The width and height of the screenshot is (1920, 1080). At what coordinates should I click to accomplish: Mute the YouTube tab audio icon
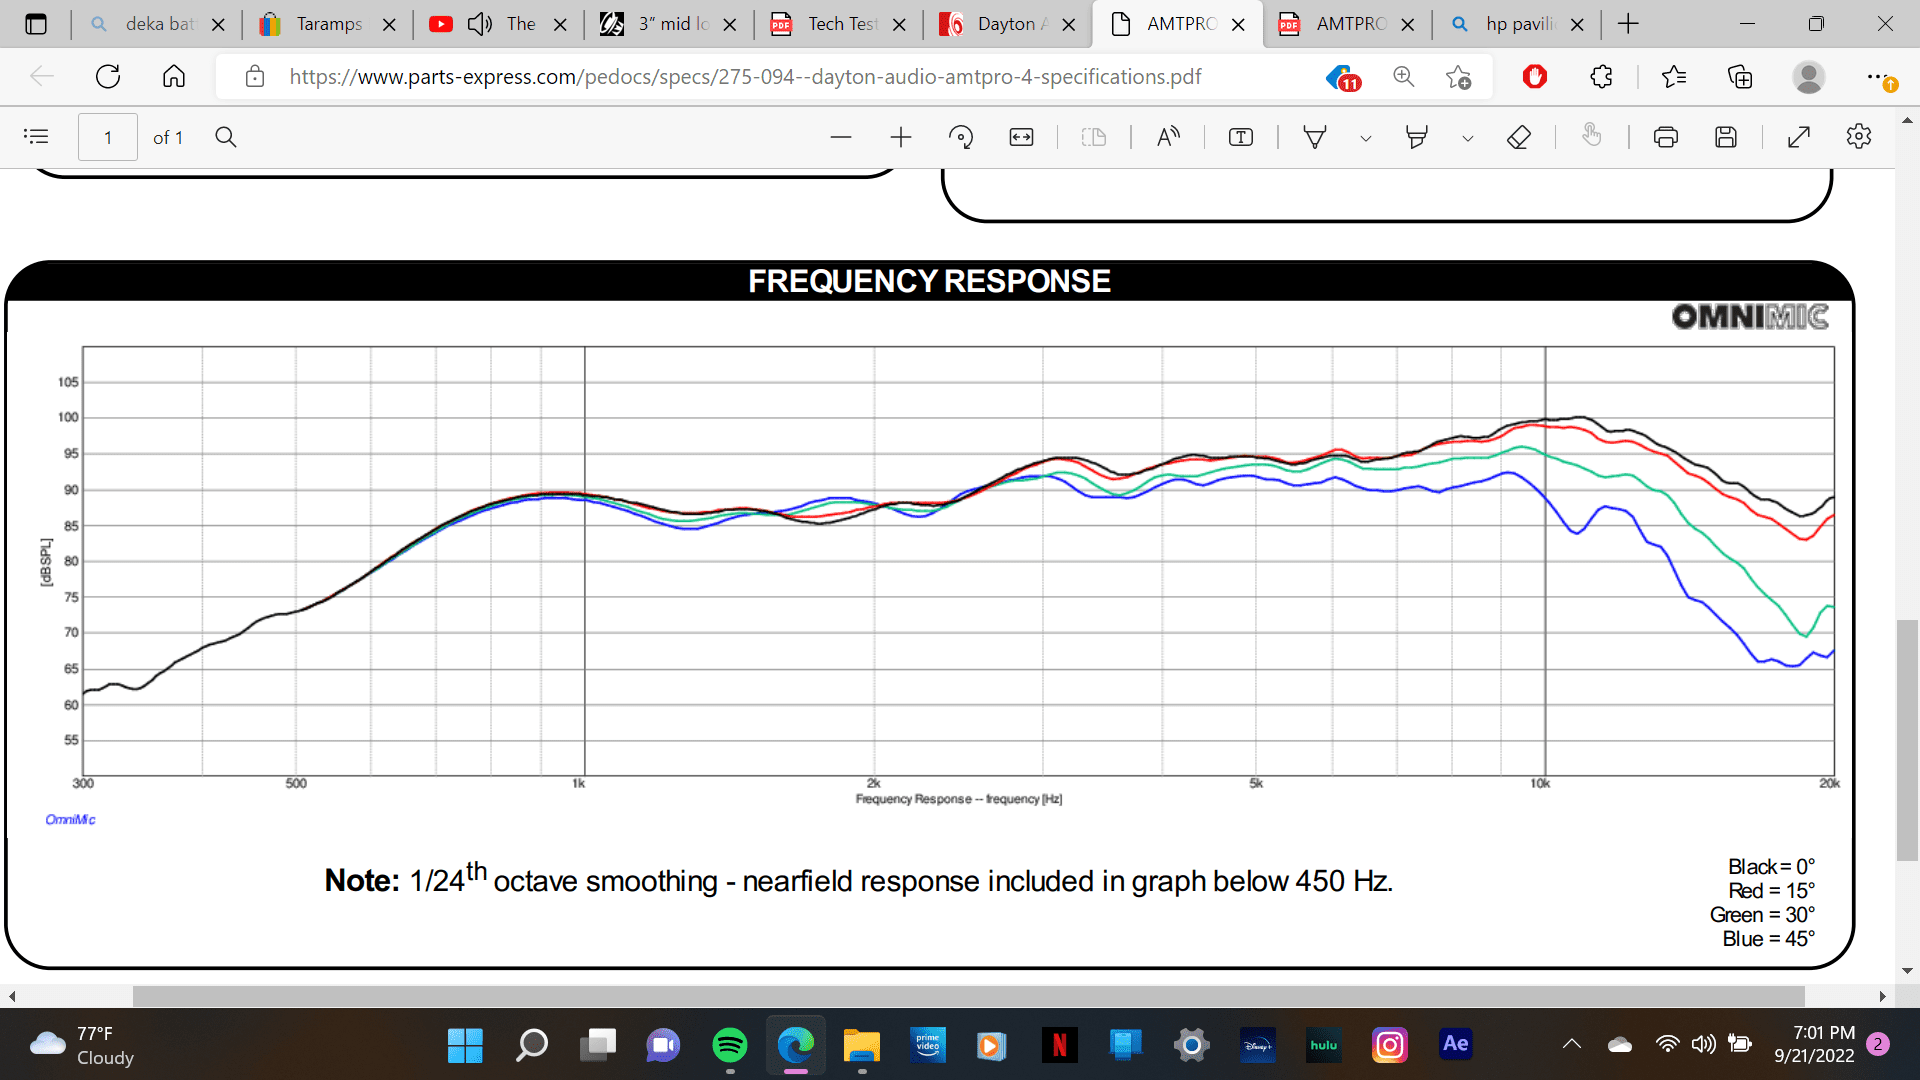click(x=480, y=24)
